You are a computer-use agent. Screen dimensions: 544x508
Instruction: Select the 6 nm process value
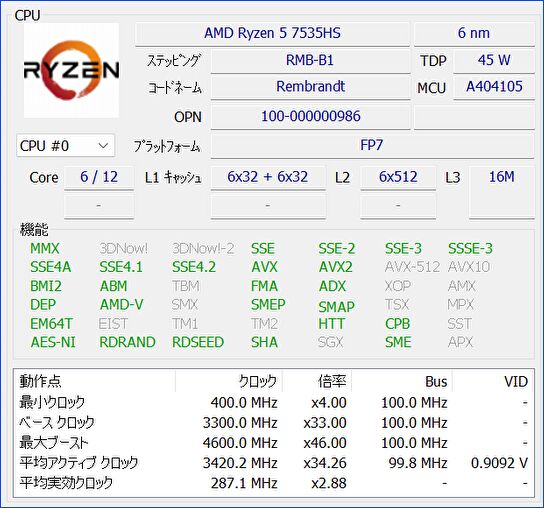pyautogui.click(x=474, y=34)
